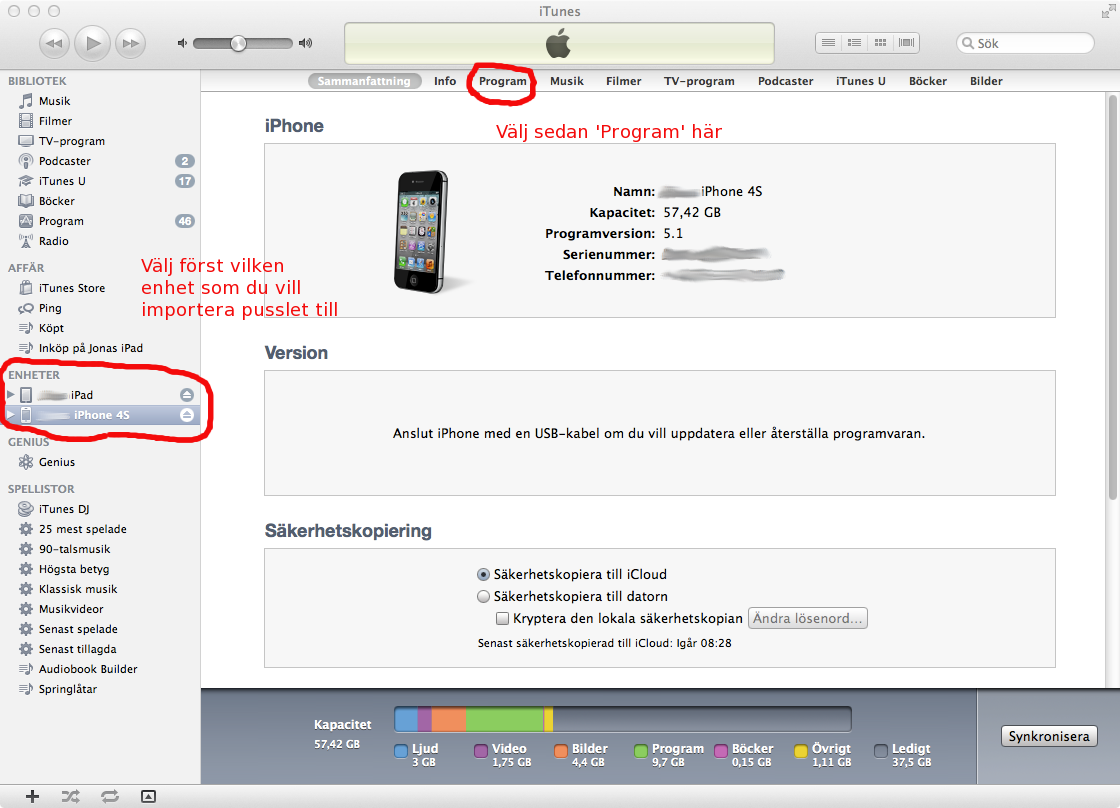Adjust the volume slider knob
Screen dimensions: 1120x808
[x=239, y=44]
